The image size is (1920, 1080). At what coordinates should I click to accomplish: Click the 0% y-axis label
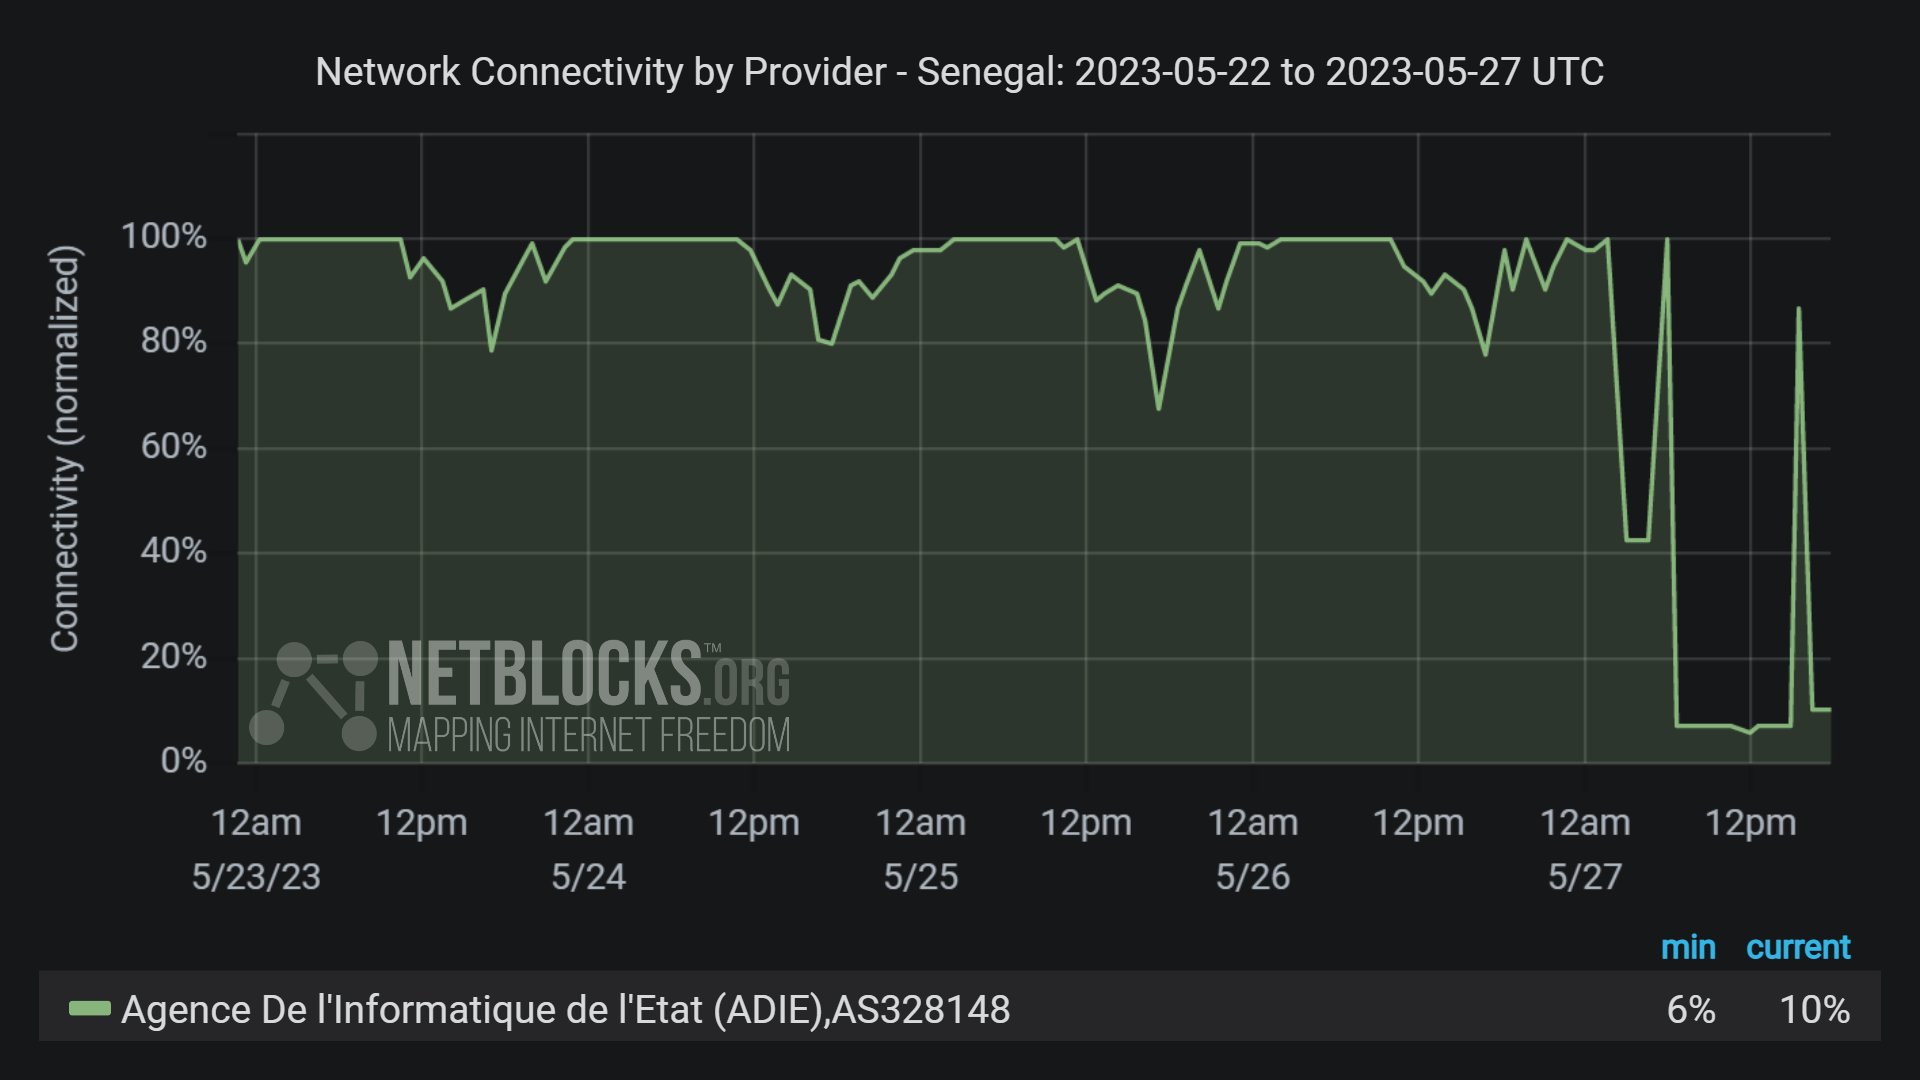click(183, 761)
